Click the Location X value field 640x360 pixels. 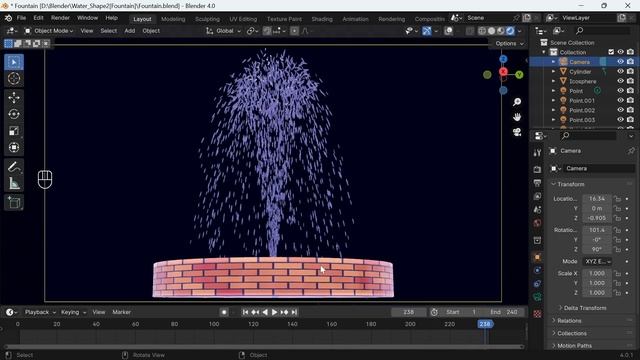click(x=597, y=199)
